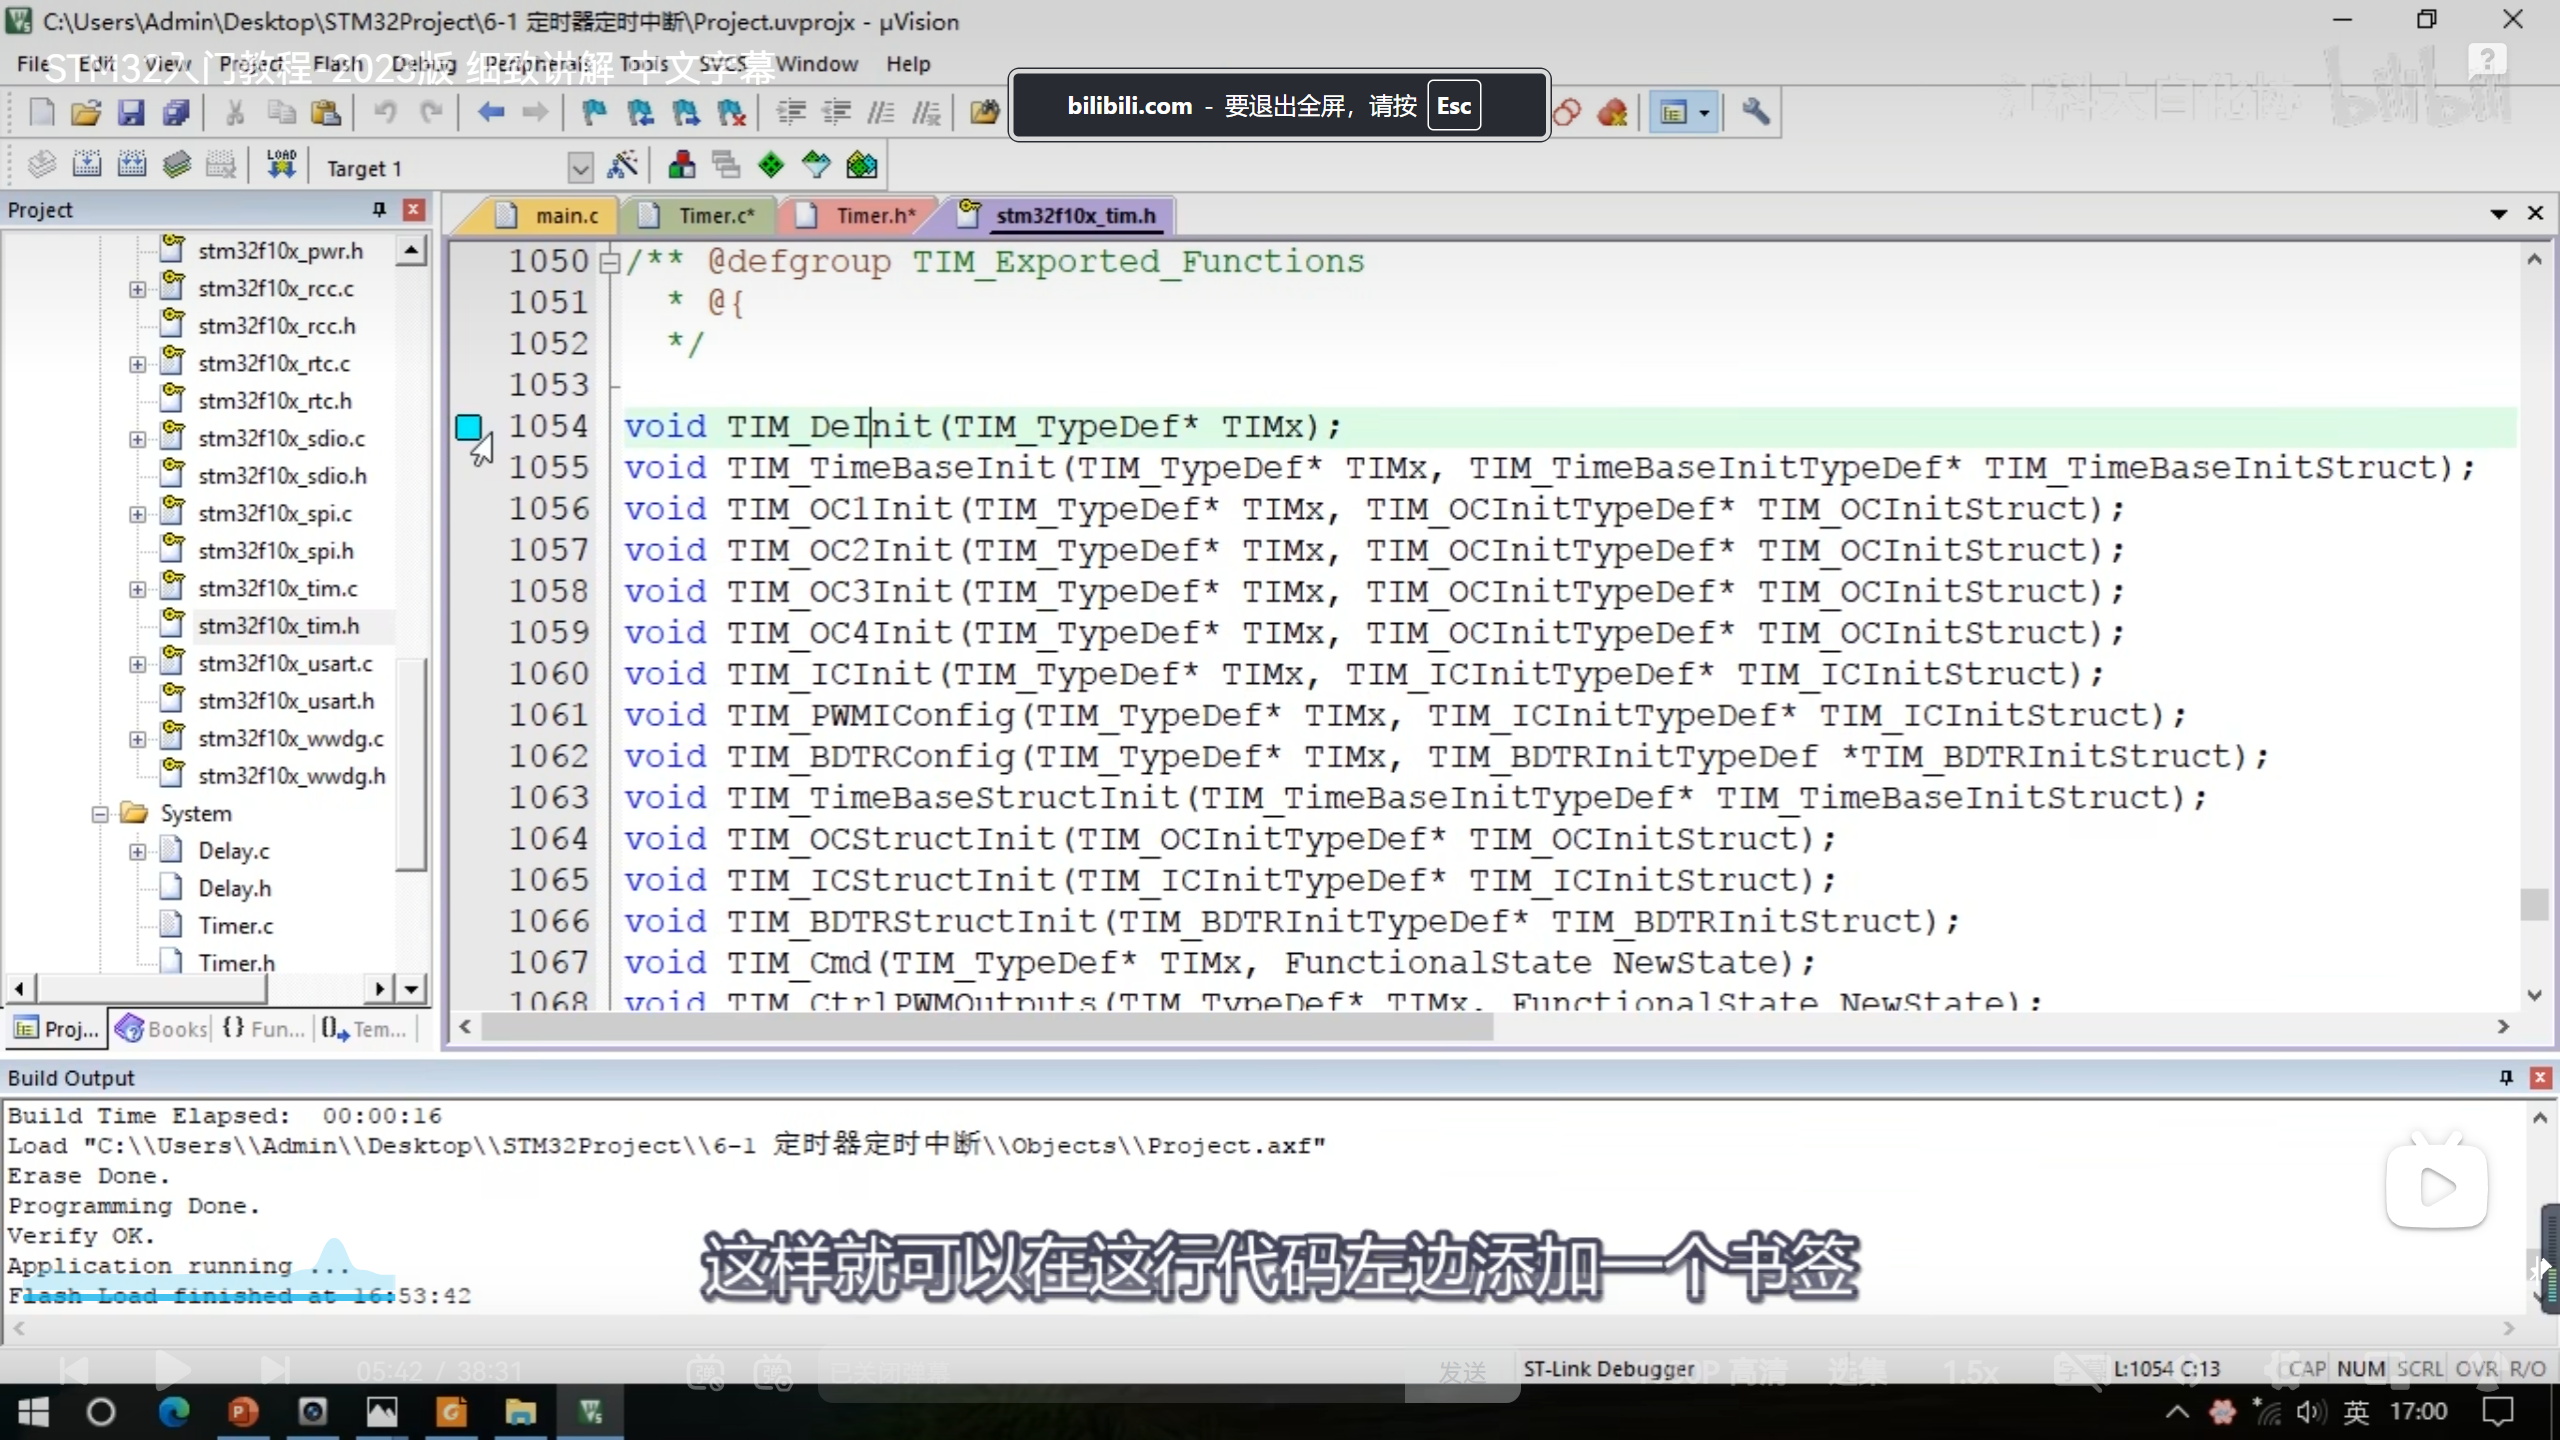The image size is (2560, 1440).
Task: Click the navigate backward blue arrow
Action: 490,112
